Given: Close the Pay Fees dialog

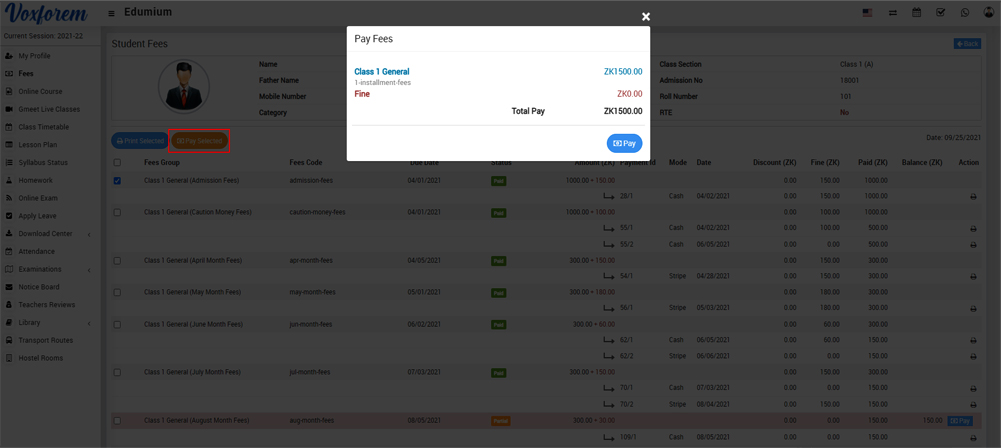Looking at the screenshot, I should click(646, 17).
